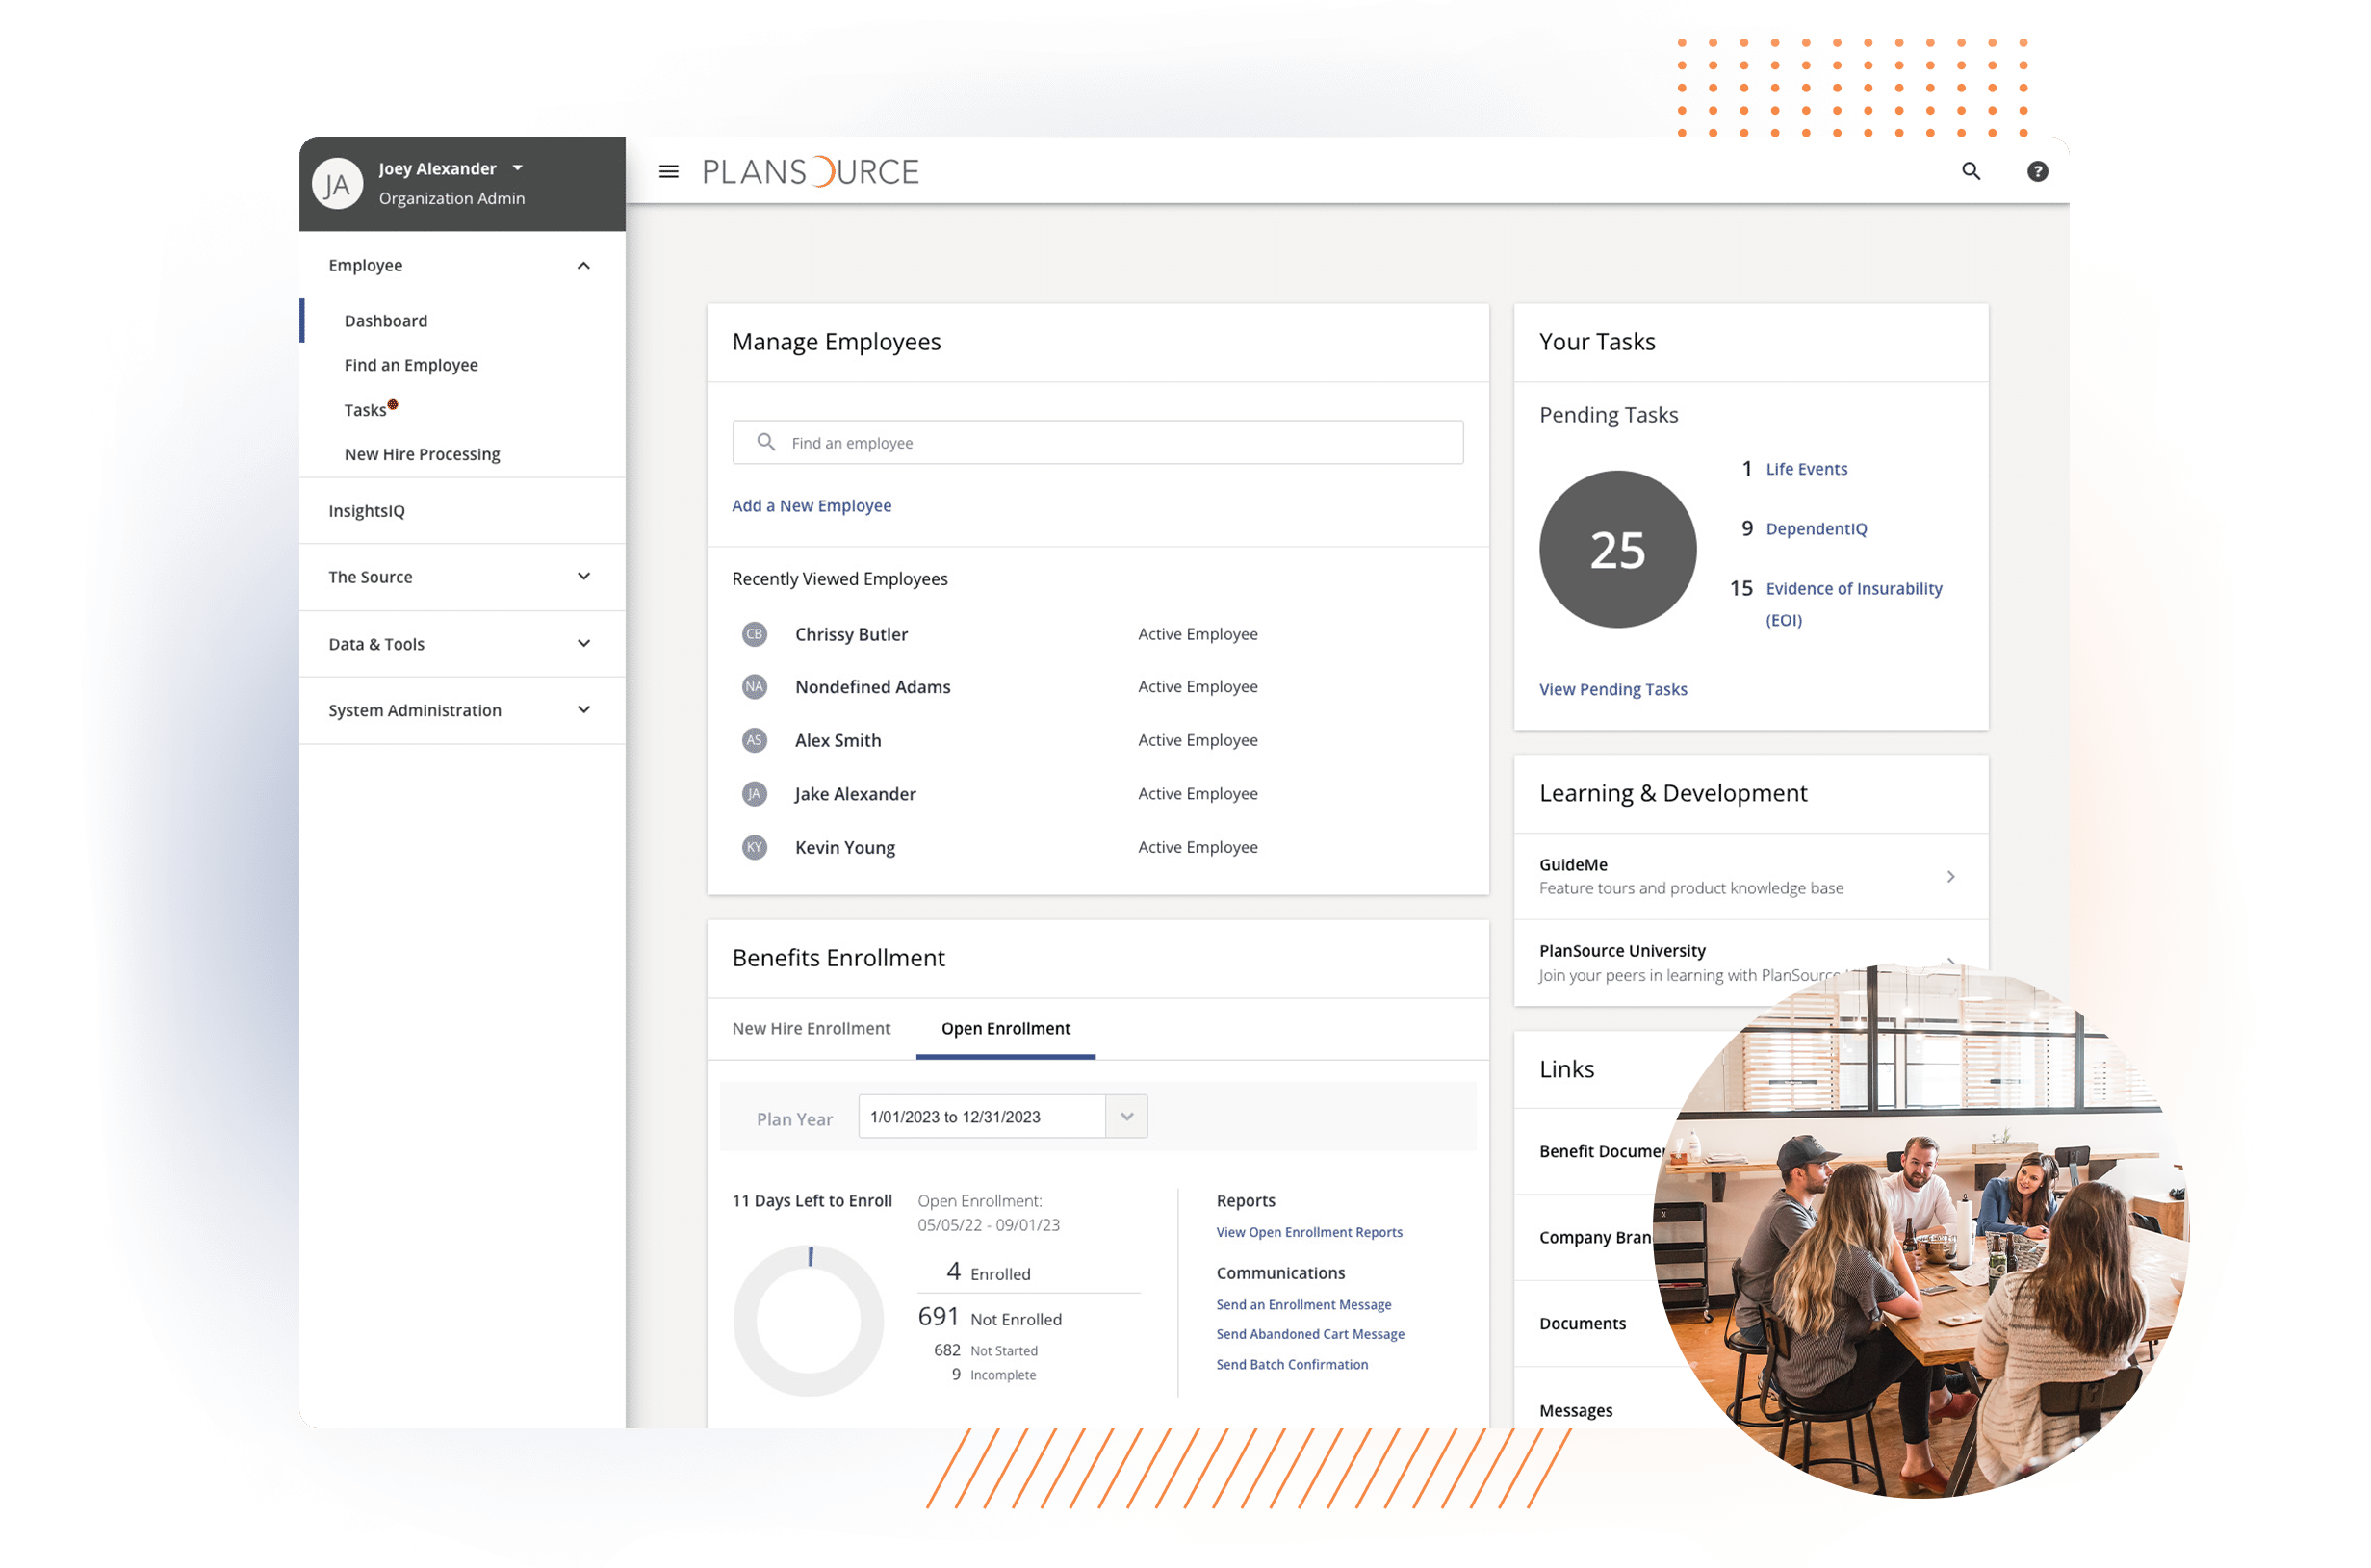Click Send Batch Confirmation link

[x=1292, y=1365]
